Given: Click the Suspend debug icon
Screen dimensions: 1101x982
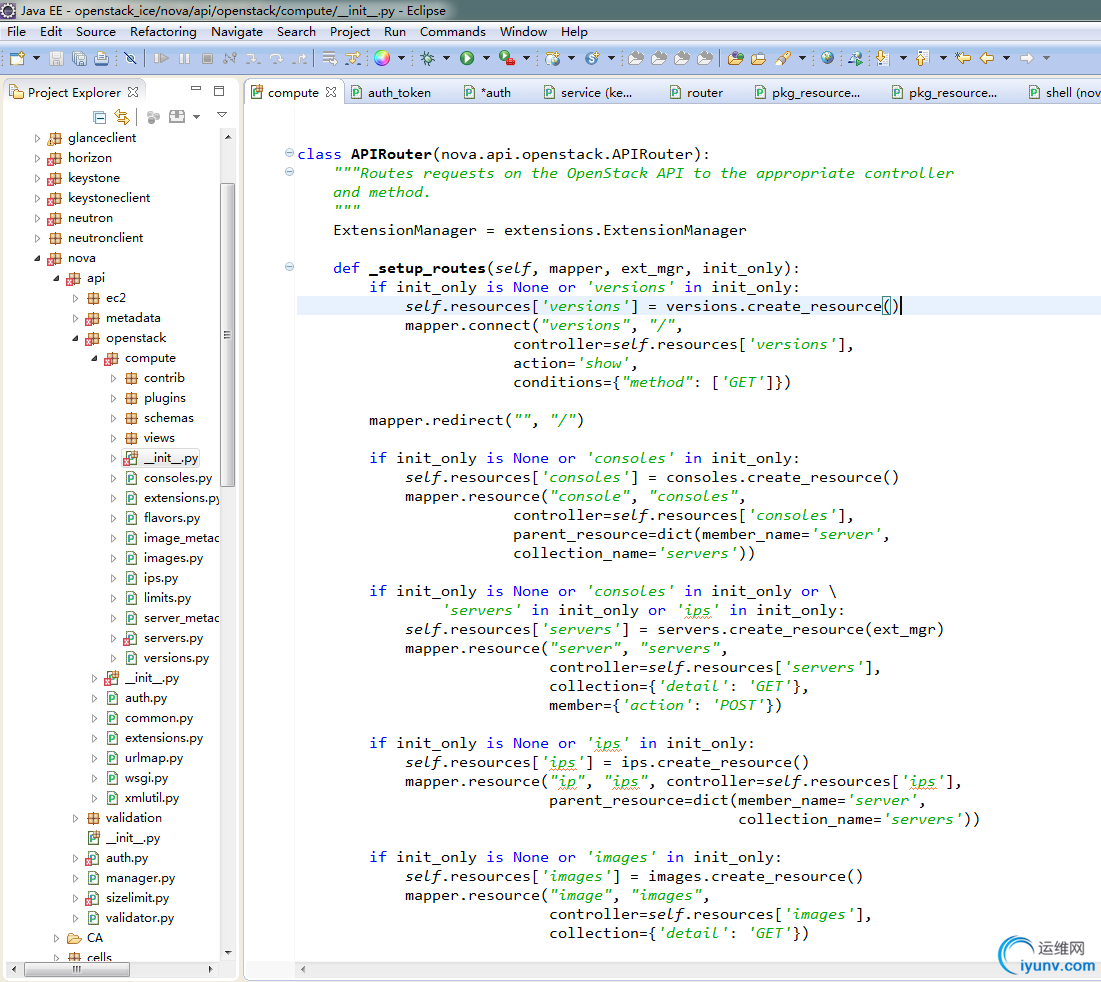Looking at the screenshot, I should pyautogui.click(x=185, y=58).
